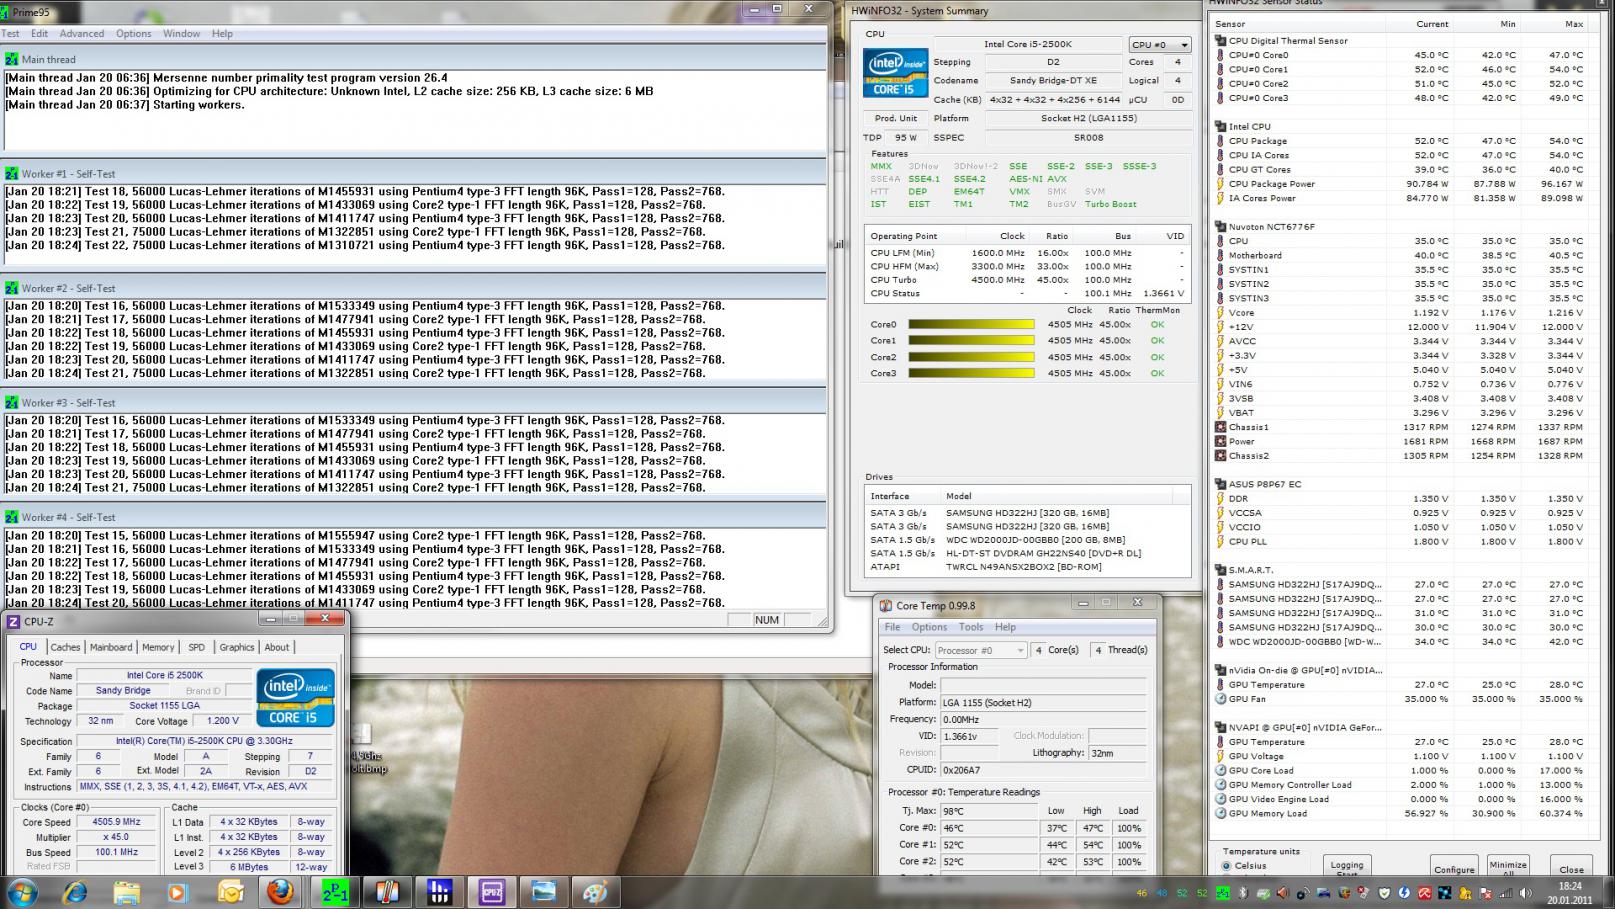Click the network signal bars tray icon
Viewport: 1615px width, 909px height.
click(x=1504, y=893)
